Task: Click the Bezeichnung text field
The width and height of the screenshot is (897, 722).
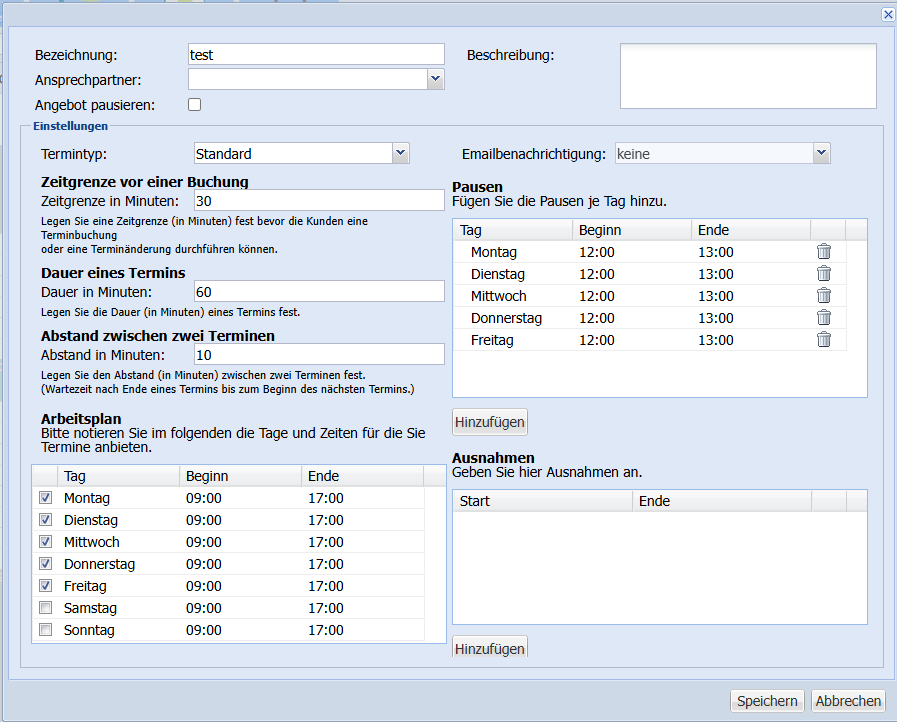Action: (316, 54)
